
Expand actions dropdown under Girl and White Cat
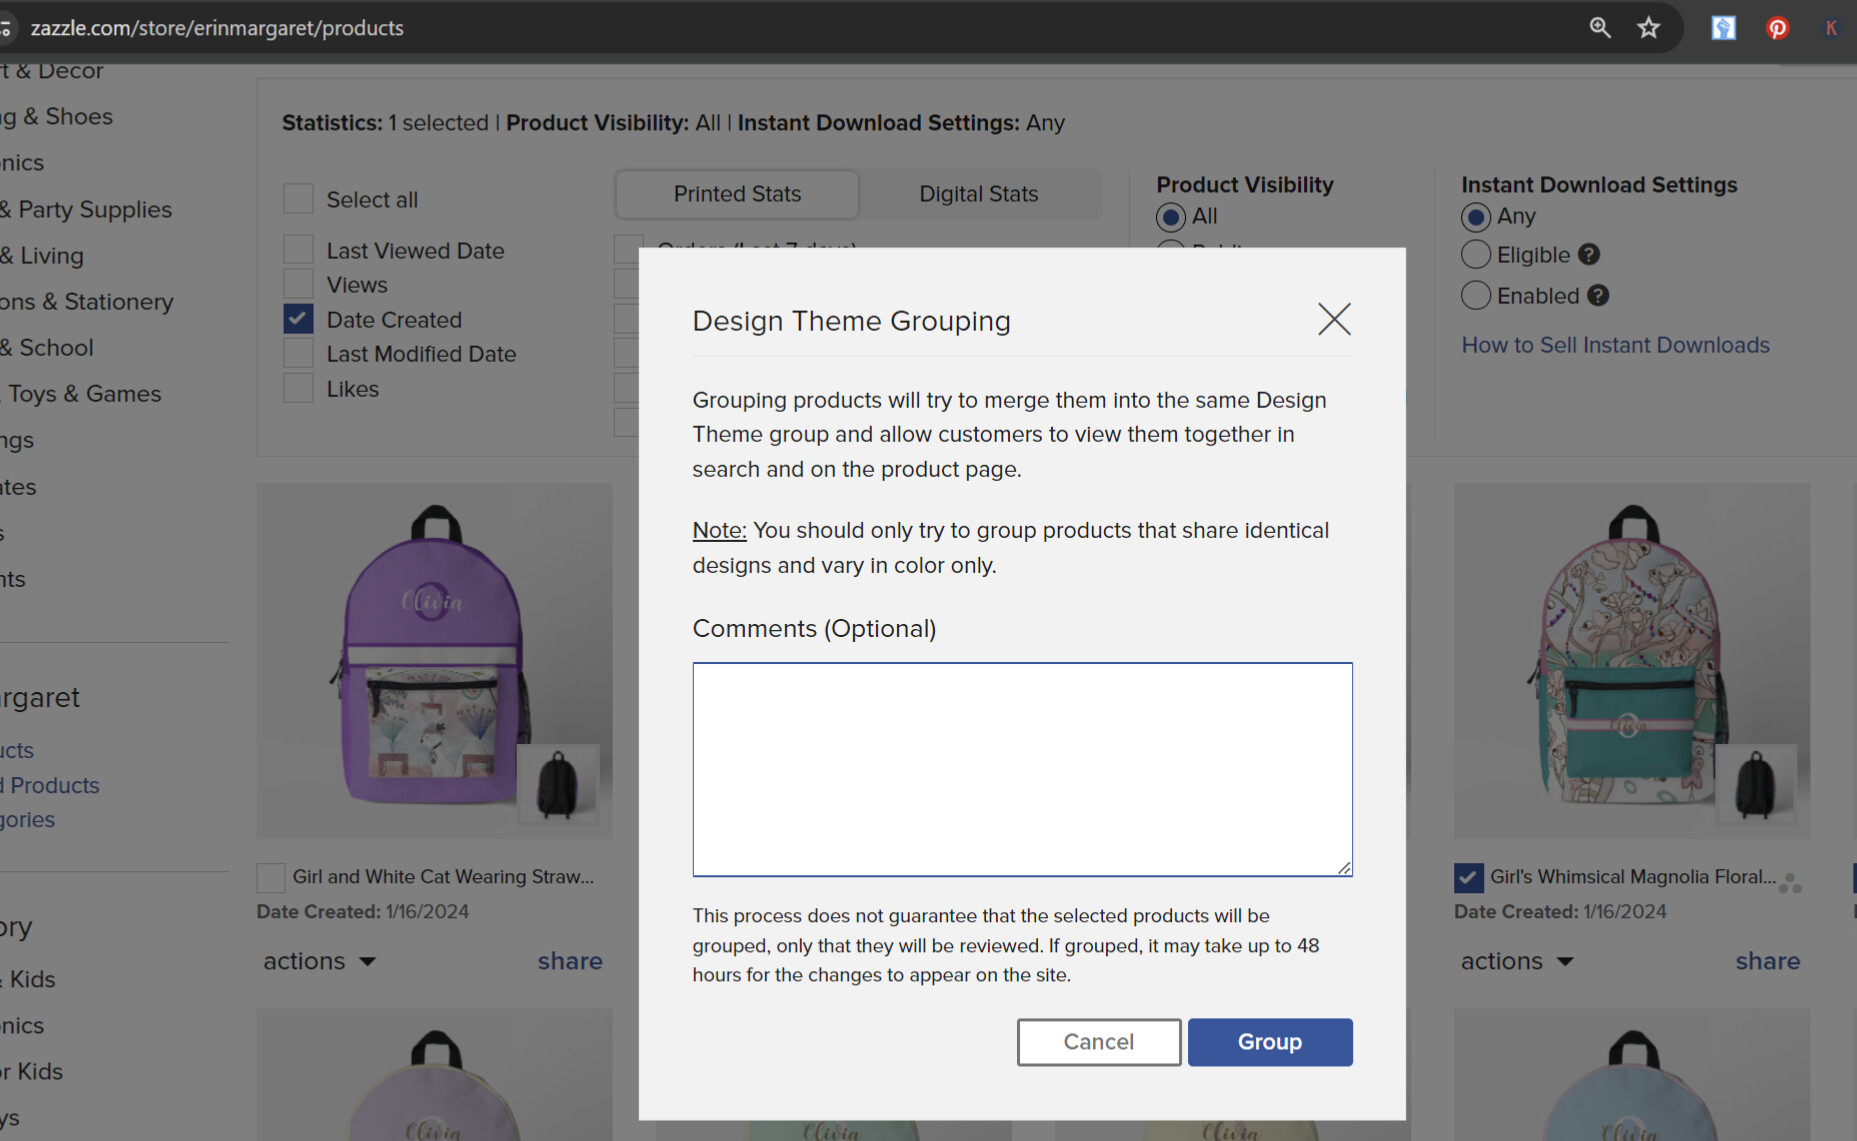pyautogui.click(x=320, y=961)
